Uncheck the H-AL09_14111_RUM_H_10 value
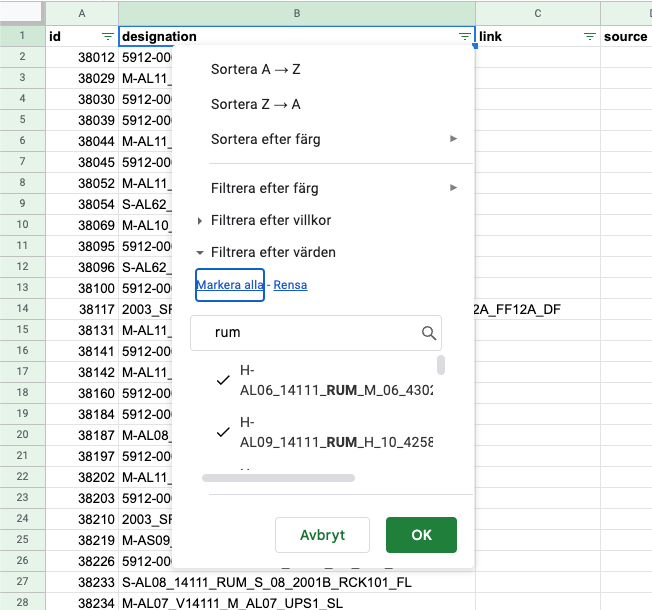The width and height of the screenshot is (652, 610). pyautogui.click(x=223, y=432)
